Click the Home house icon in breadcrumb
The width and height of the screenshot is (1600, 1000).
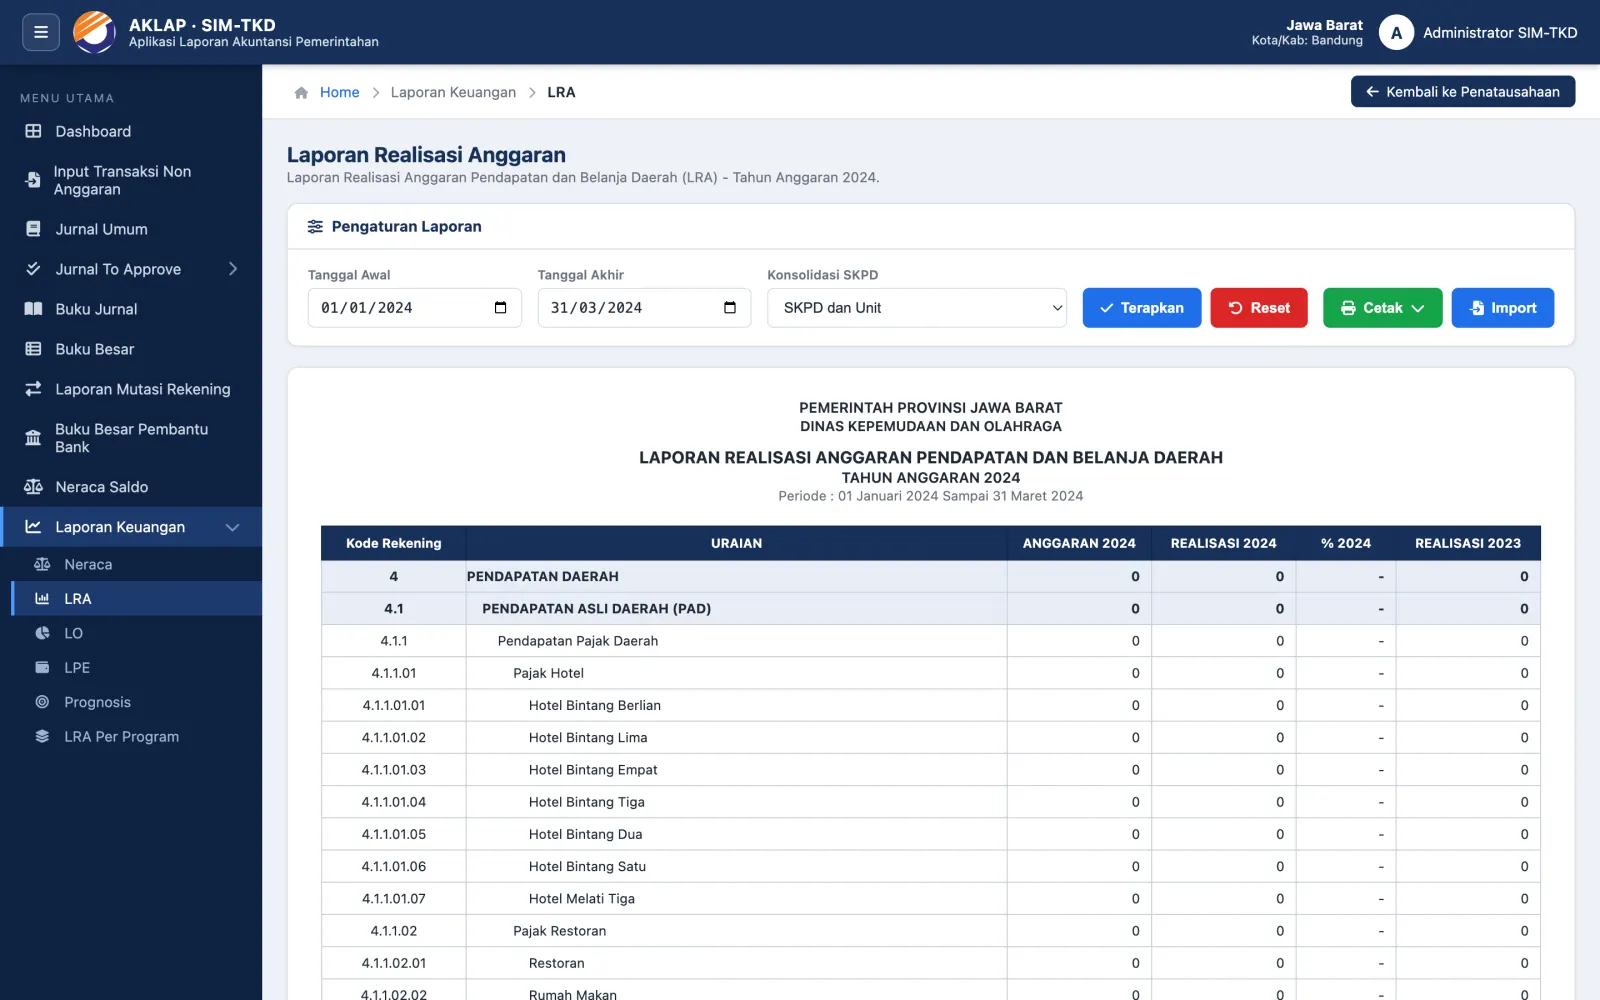coord(301,92)
